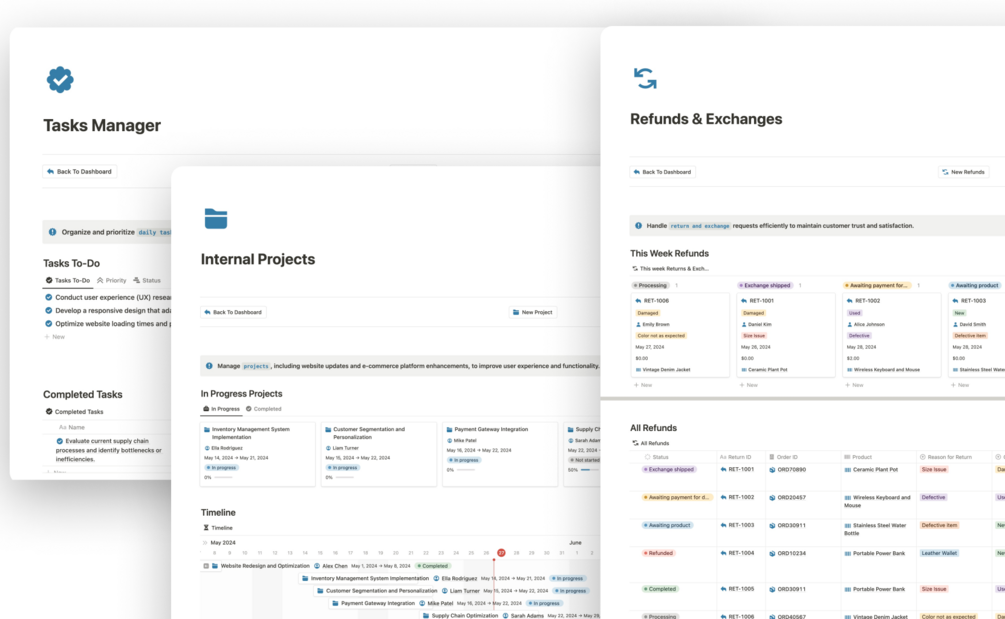
Task: Add new card under Processing column
Action: [643, 385]
